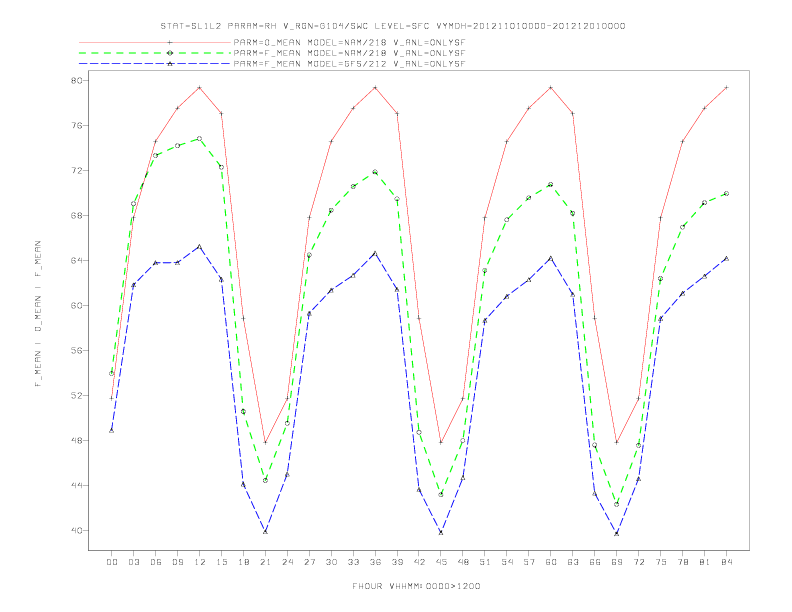
Task: Click forecast hour 00 on the x-axis
Action: point(112,562)
